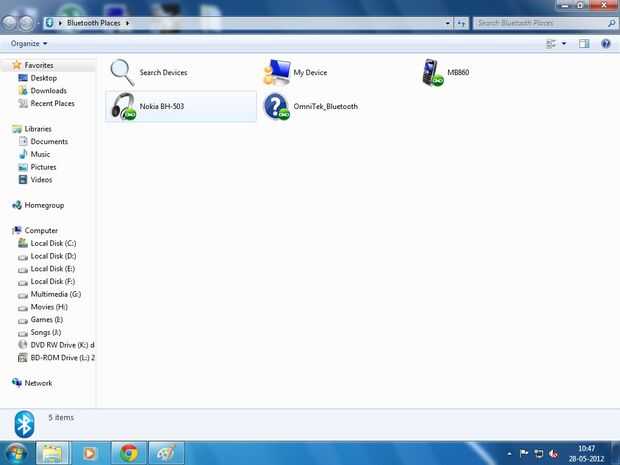Click the network tray icon

coord(539,453)
